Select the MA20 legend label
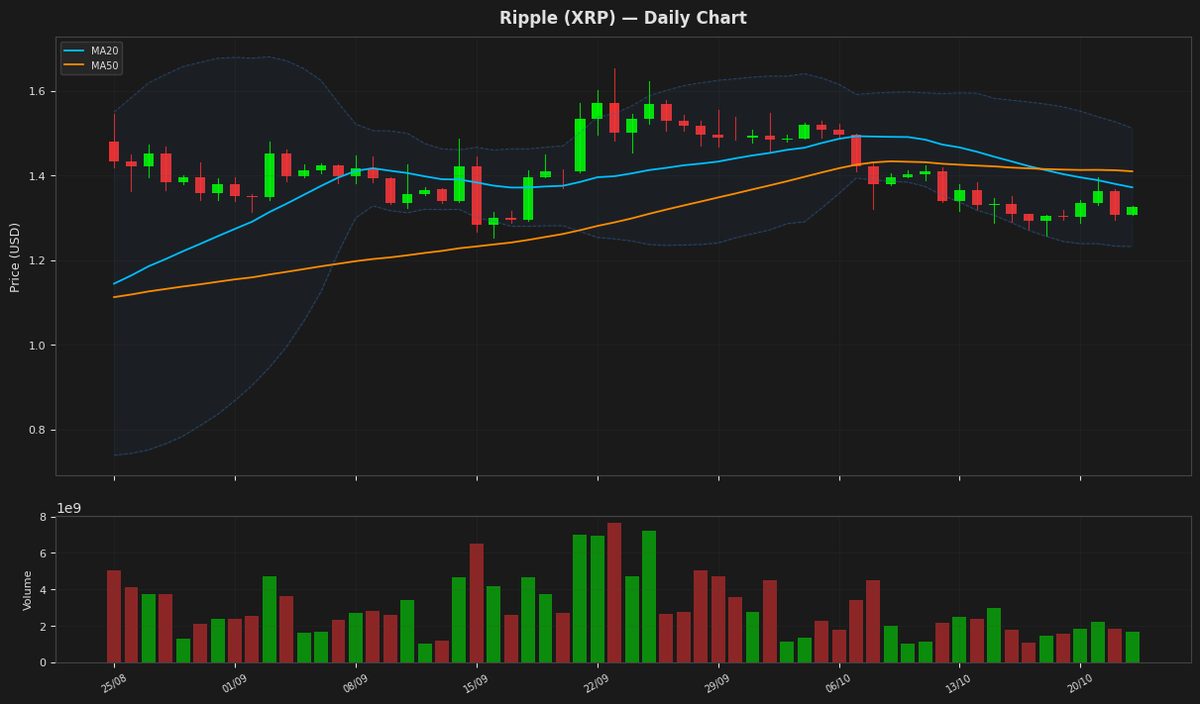The width and height of the screenshot is (1200, 704). point(105,51)
